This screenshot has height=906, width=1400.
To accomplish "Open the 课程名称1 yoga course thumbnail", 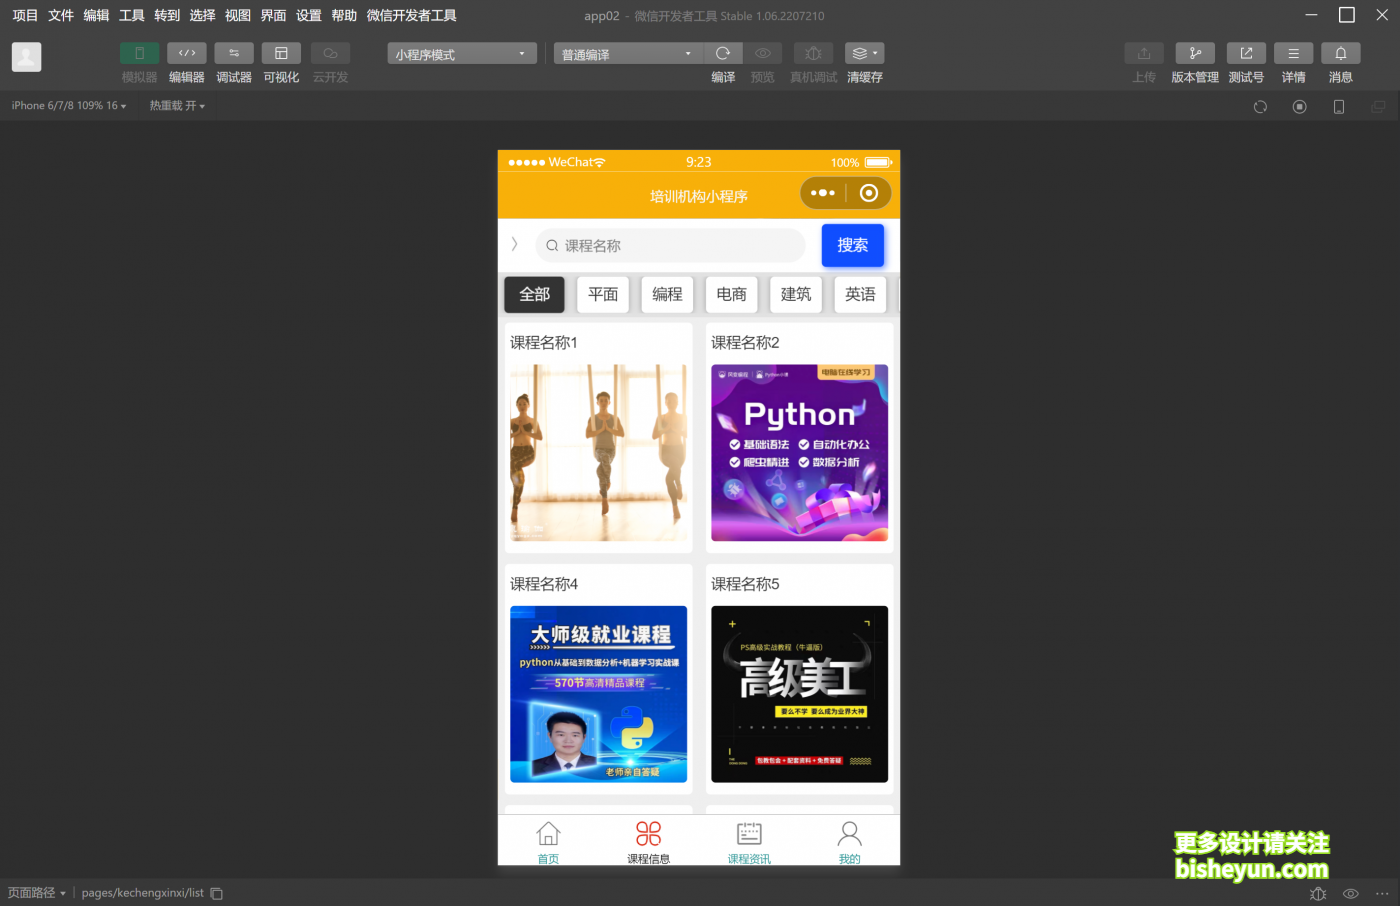I will pyautogui.click(x=598, y=452).
